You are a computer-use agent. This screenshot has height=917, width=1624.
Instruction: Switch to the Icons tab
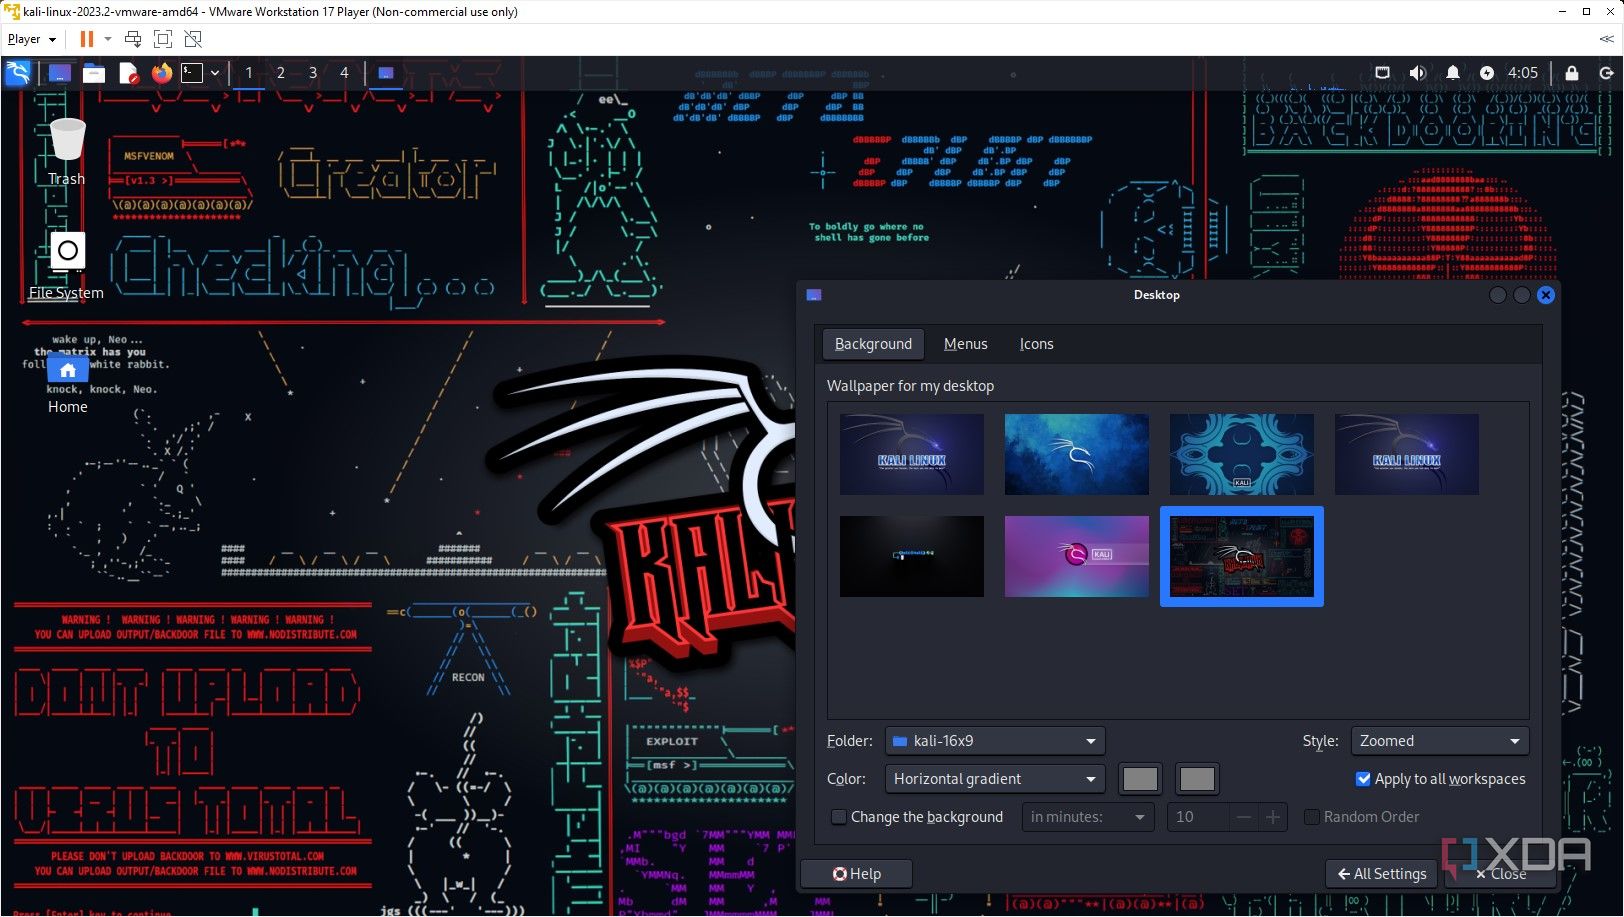pos(1036,344)
